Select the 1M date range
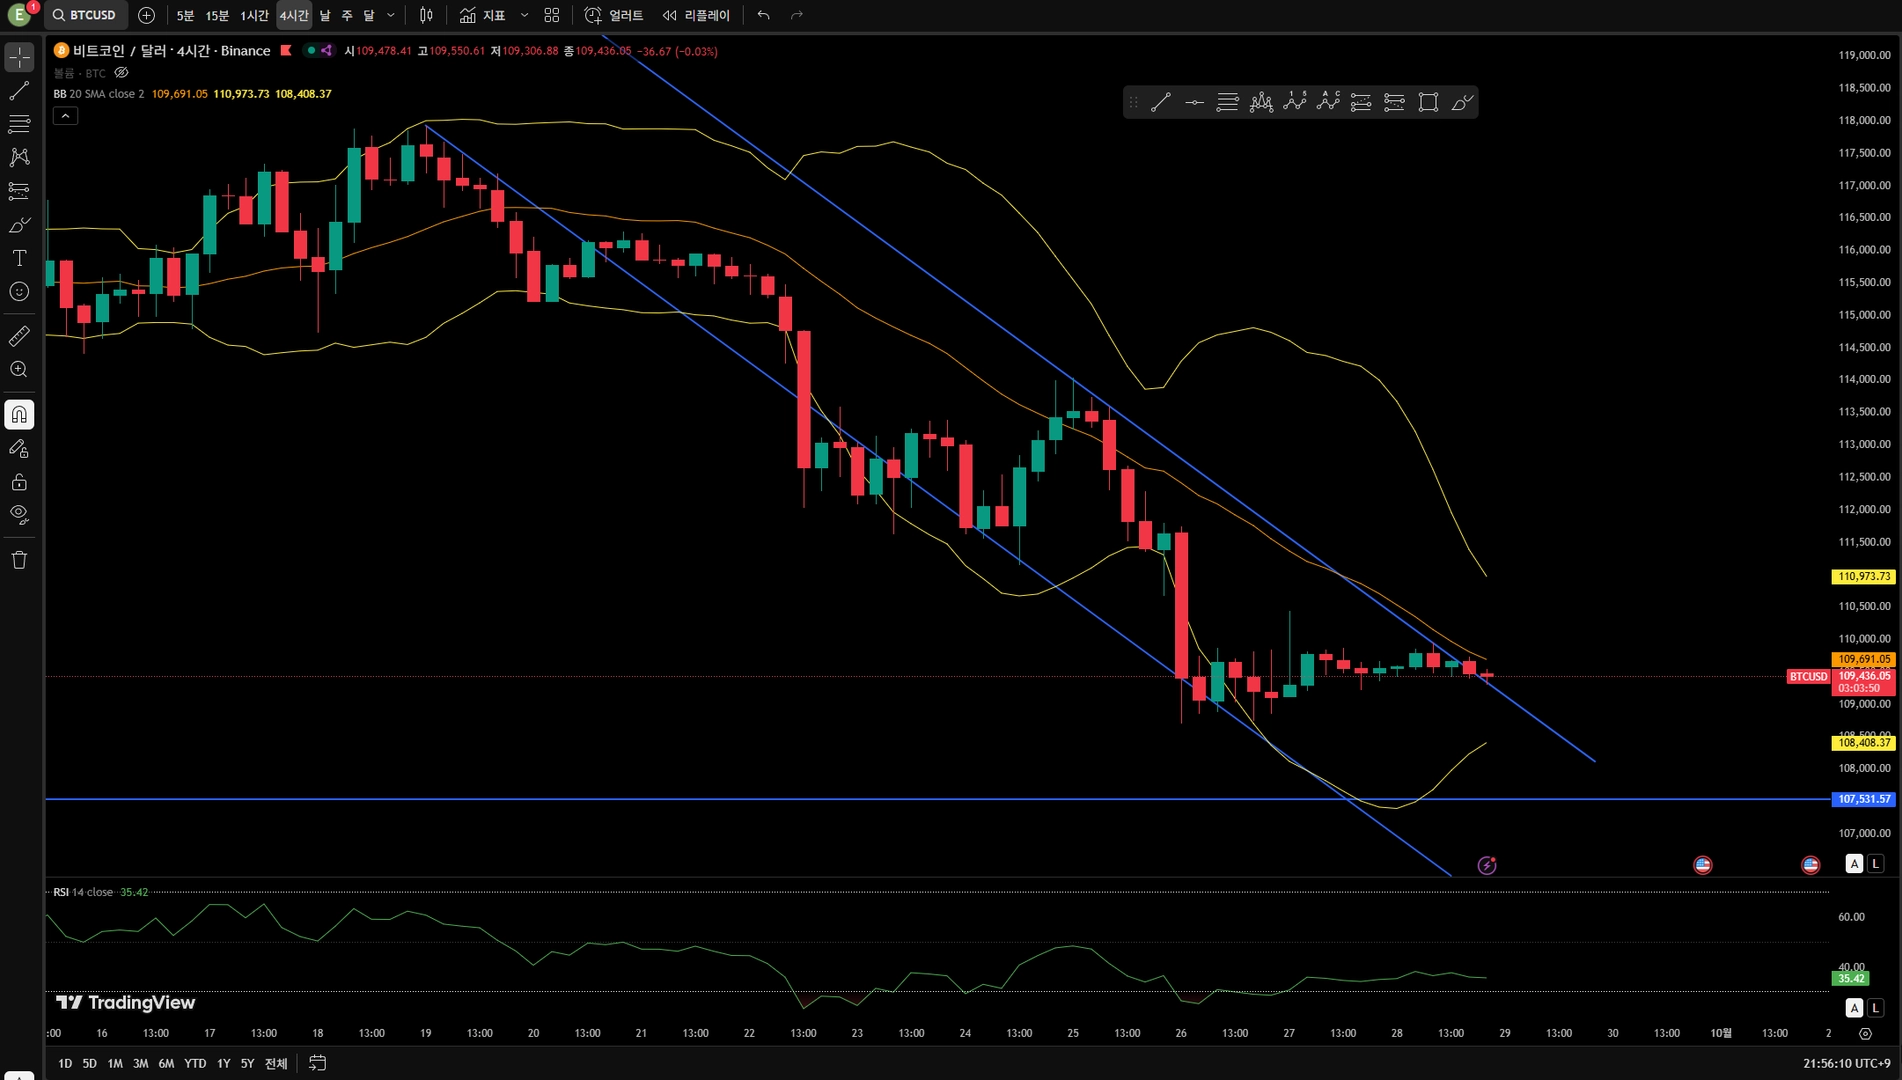Image resolution: width=1902 pixels, height=1080 pixels. (x=115, y=1063)
